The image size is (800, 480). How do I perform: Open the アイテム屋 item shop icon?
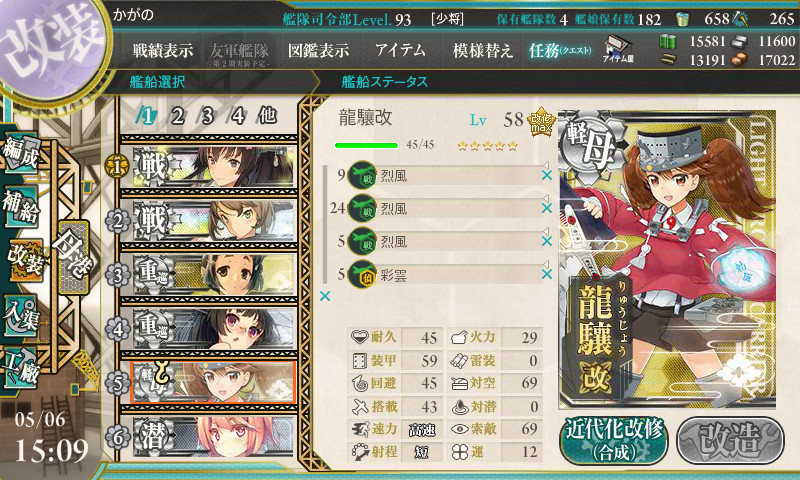click(x=618, y=49)
